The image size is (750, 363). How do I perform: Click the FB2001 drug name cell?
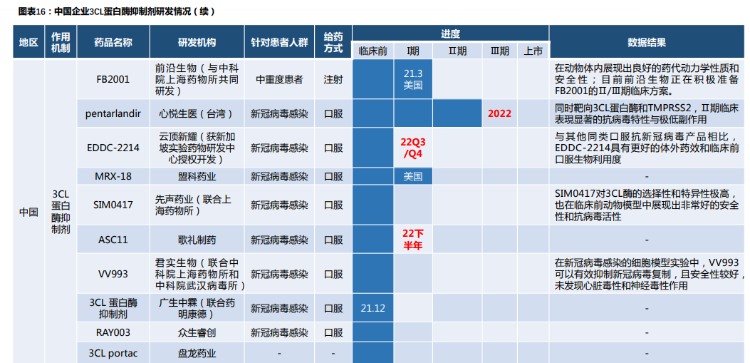(x=113, y=79)
